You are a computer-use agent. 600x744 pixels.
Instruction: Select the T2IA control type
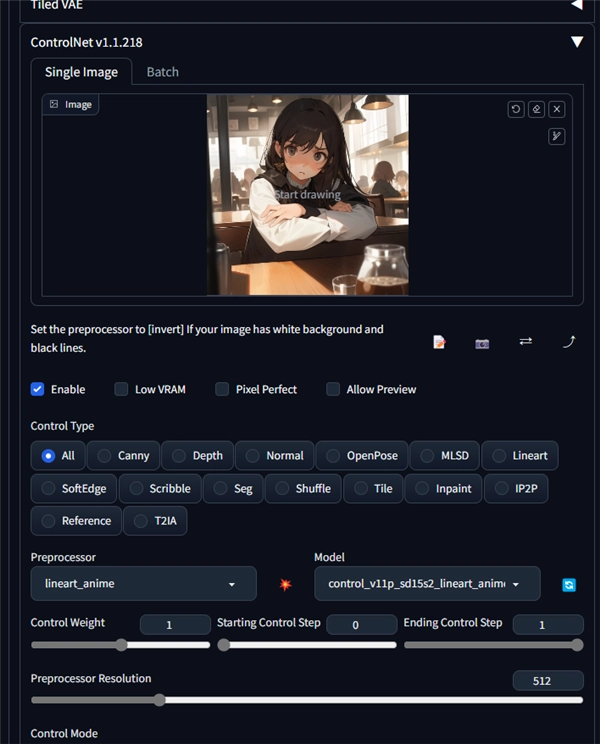(x=155, y=521)
